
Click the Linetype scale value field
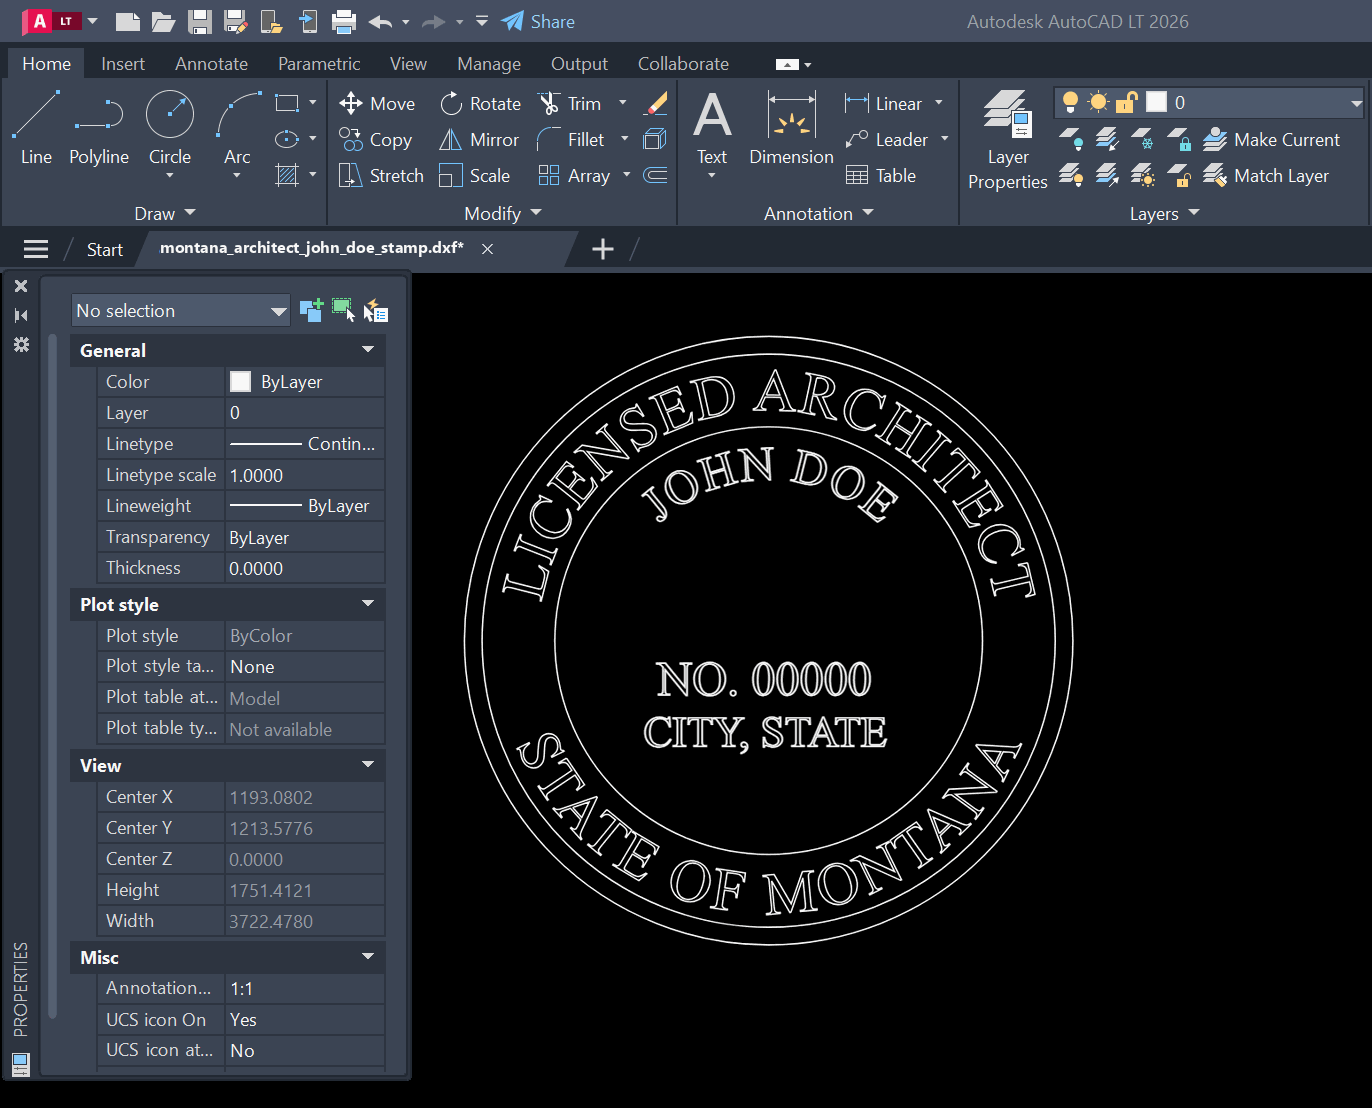[305, 475]
